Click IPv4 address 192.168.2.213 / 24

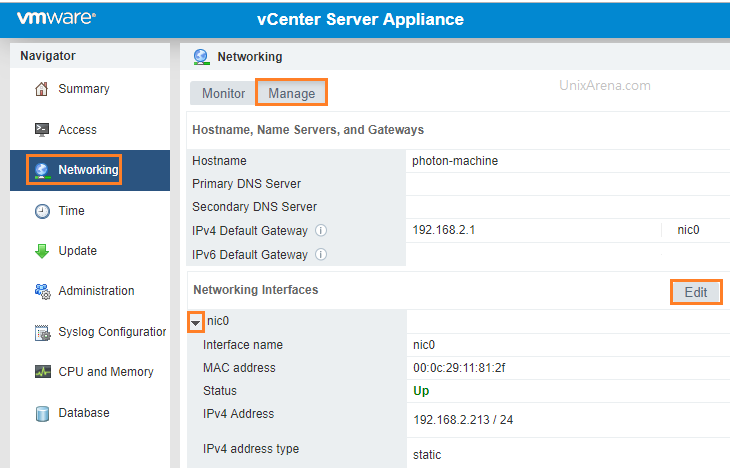pyautogui.click(x=463, y=420)
